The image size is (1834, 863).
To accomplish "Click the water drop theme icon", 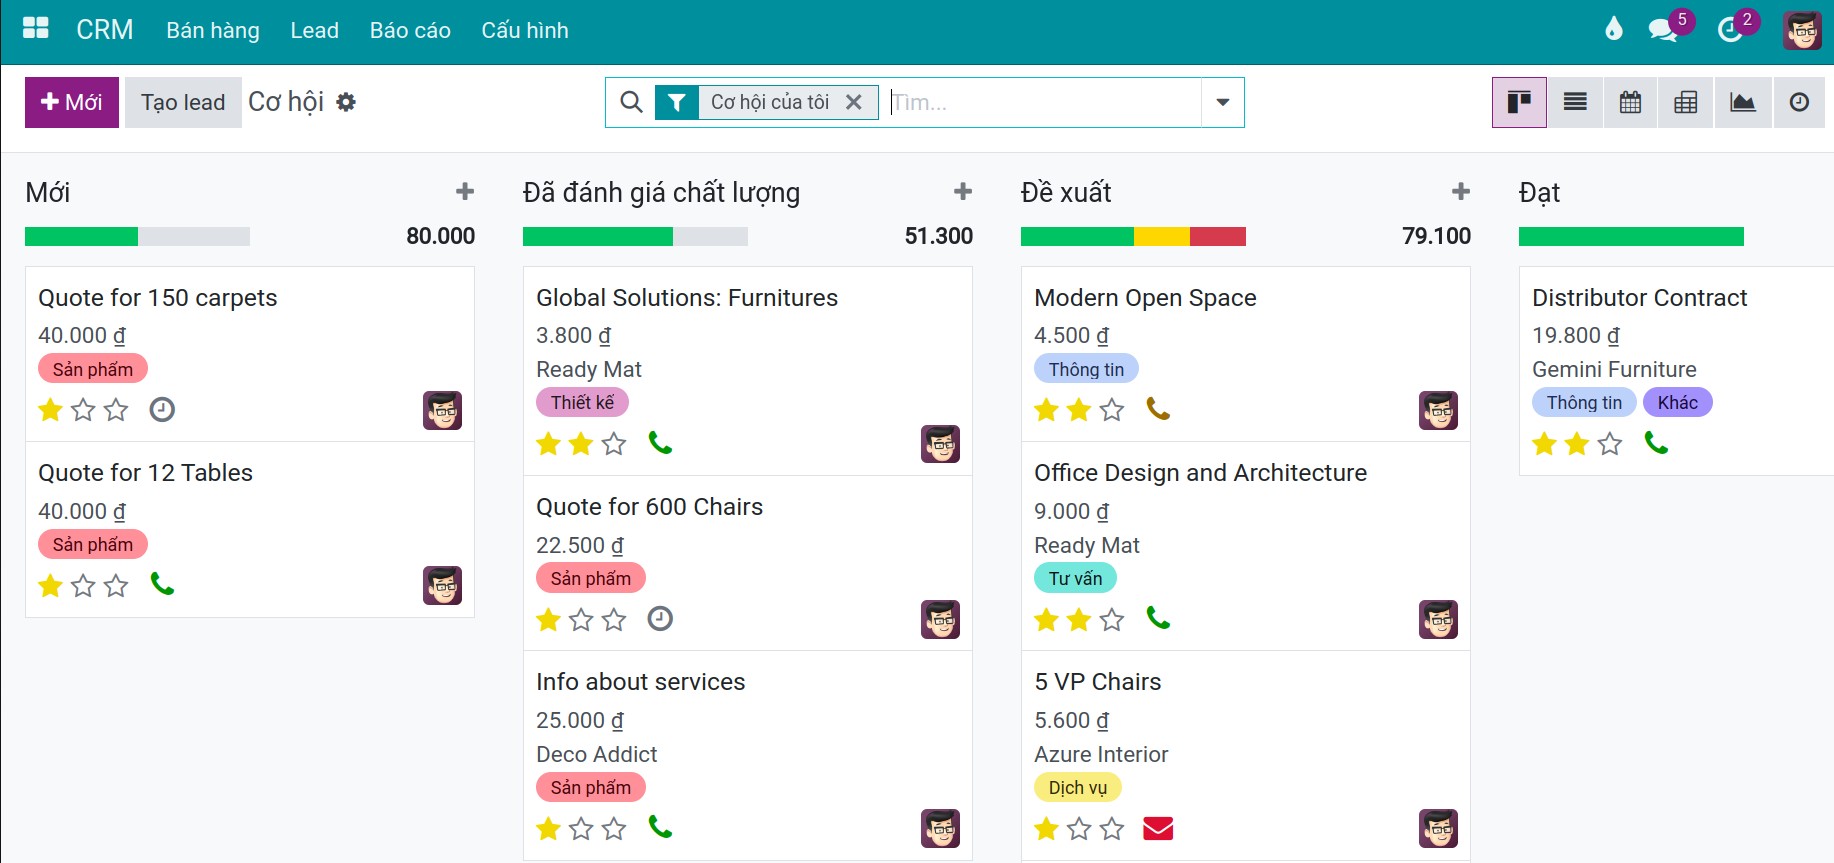I will point(1613,29).
